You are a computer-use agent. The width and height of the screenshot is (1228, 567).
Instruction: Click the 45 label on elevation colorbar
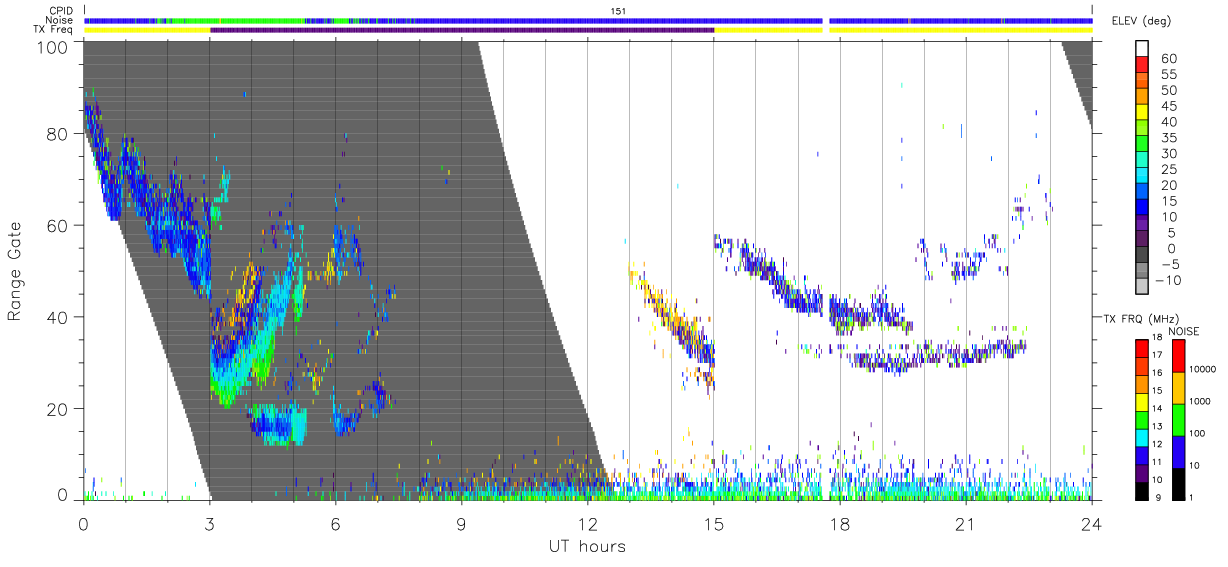coord(1168,106)
